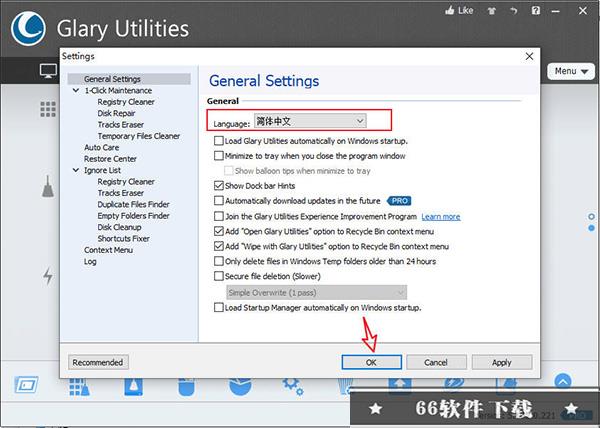Screen dimensions: 600x428
Task: Click the grid modules icon on left sidebar
Action: point(48,109)
